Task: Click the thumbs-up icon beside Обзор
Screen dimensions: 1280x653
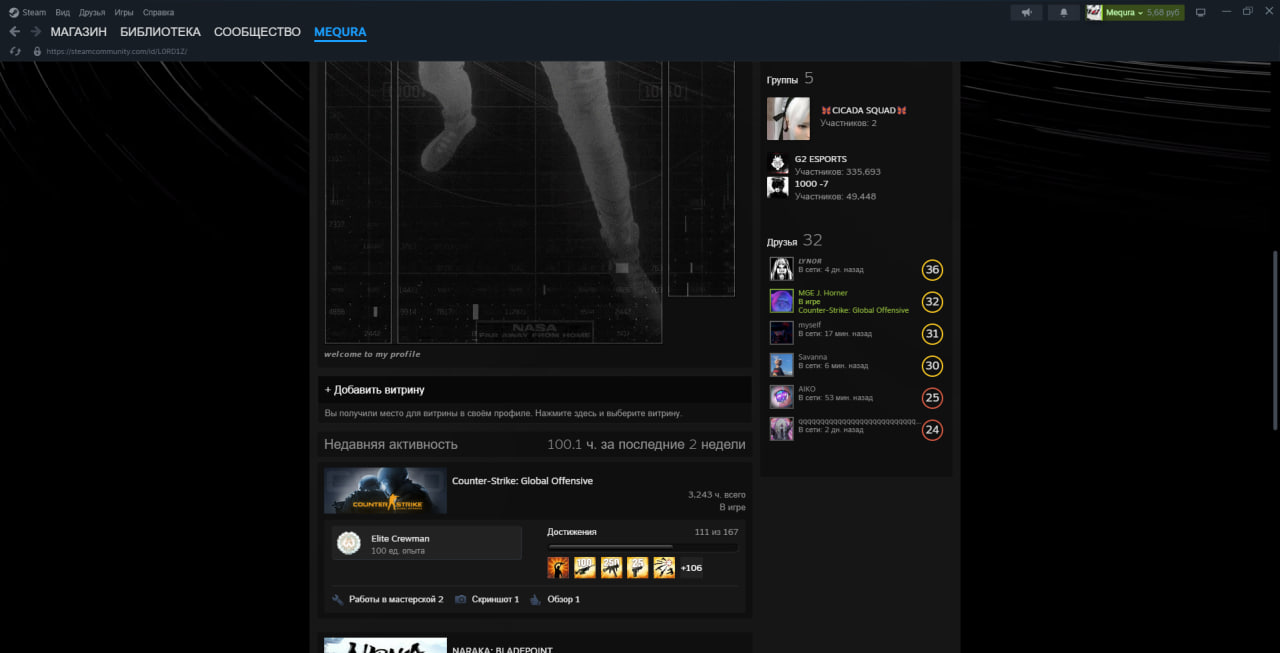Action: (x=536, y=599)
